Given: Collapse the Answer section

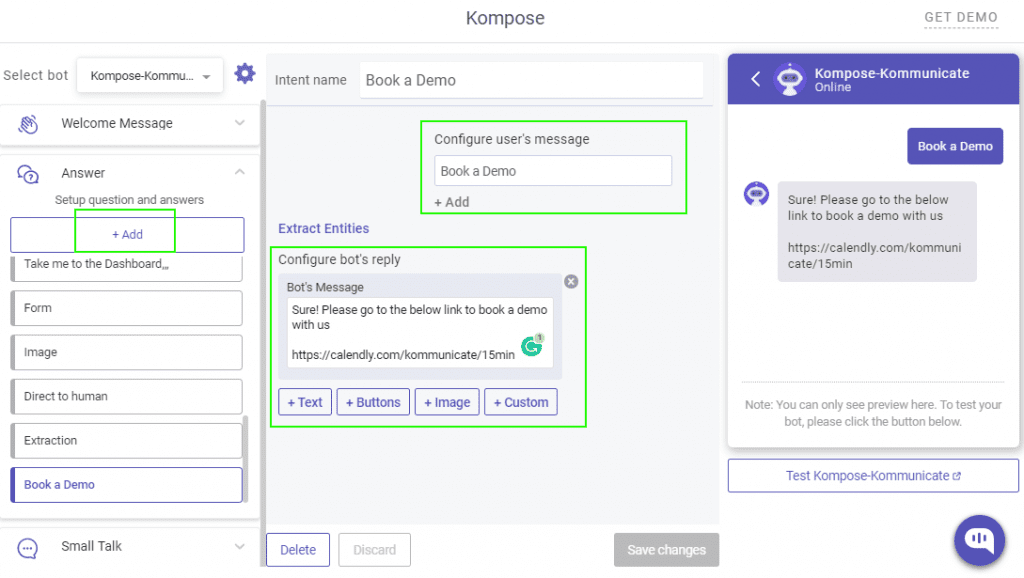Looking at the screenshot, I should pyautogui.click(x=239, y=173).
